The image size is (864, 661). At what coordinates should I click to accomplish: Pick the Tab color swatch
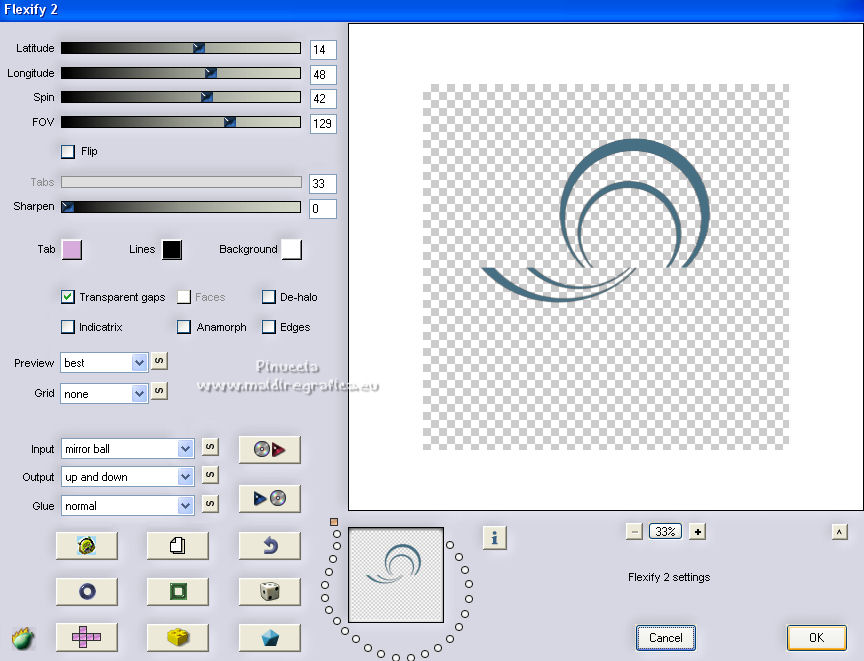72,250
